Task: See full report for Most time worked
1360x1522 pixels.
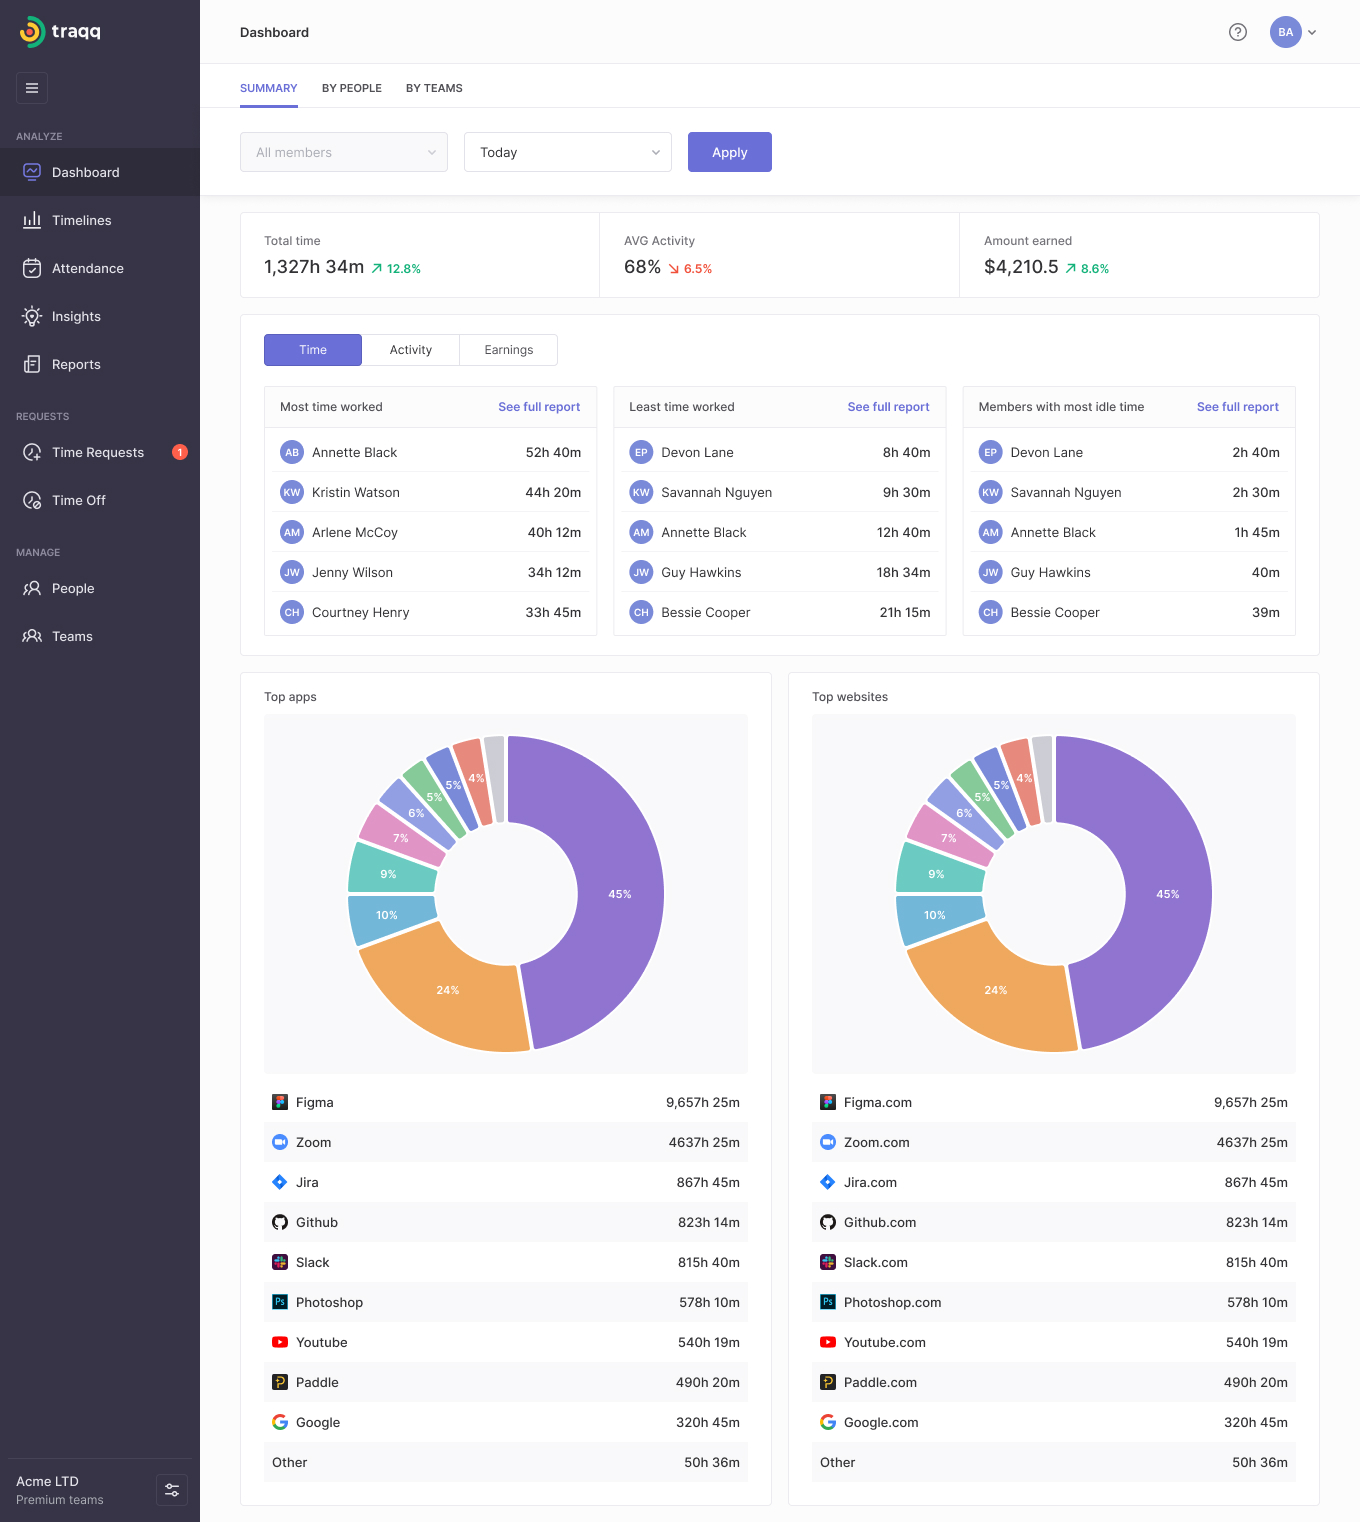Action: point(539,407)
